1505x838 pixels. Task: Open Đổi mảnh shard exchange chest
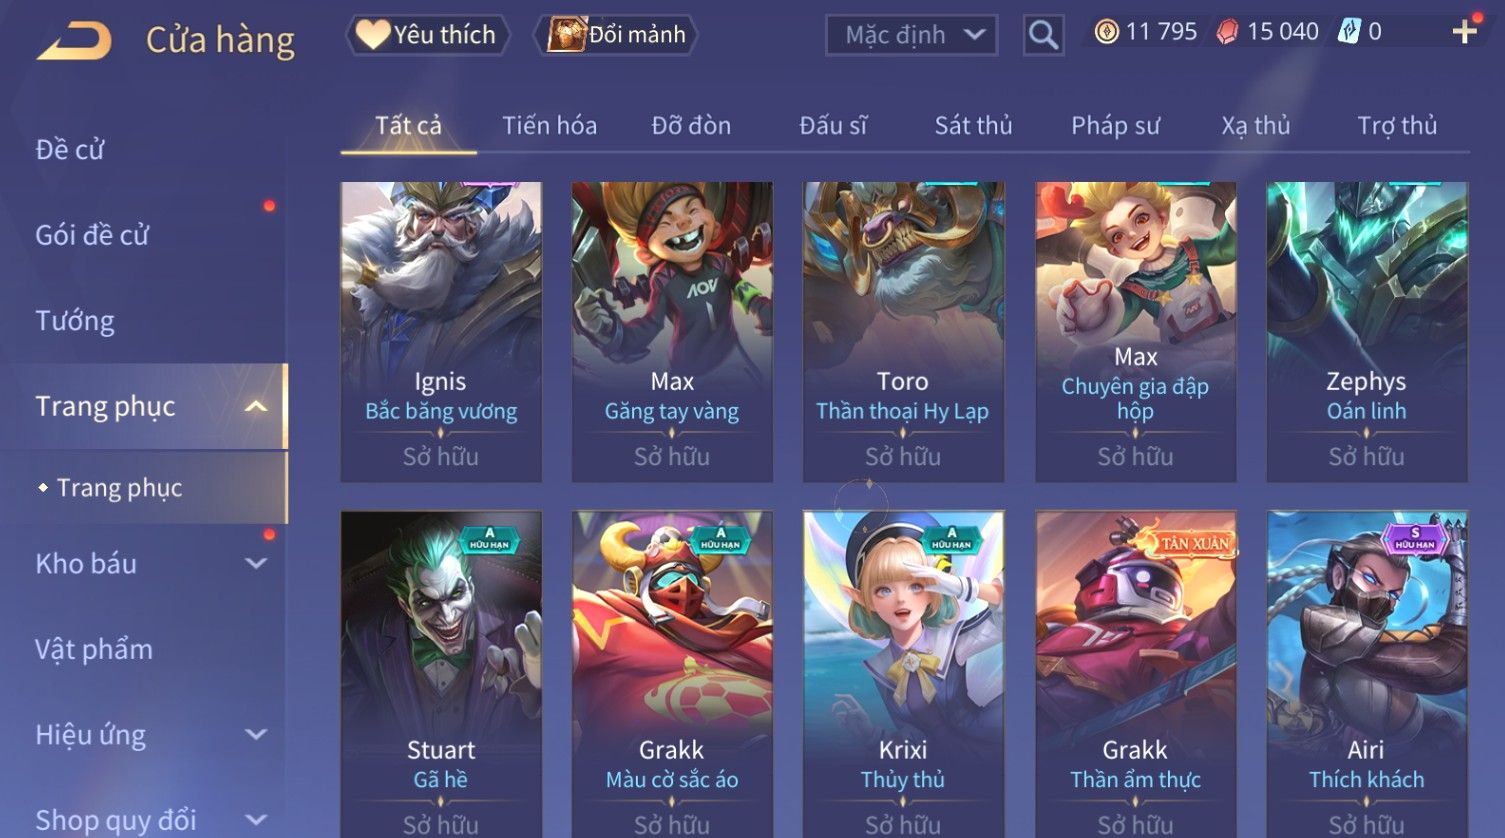617,35
